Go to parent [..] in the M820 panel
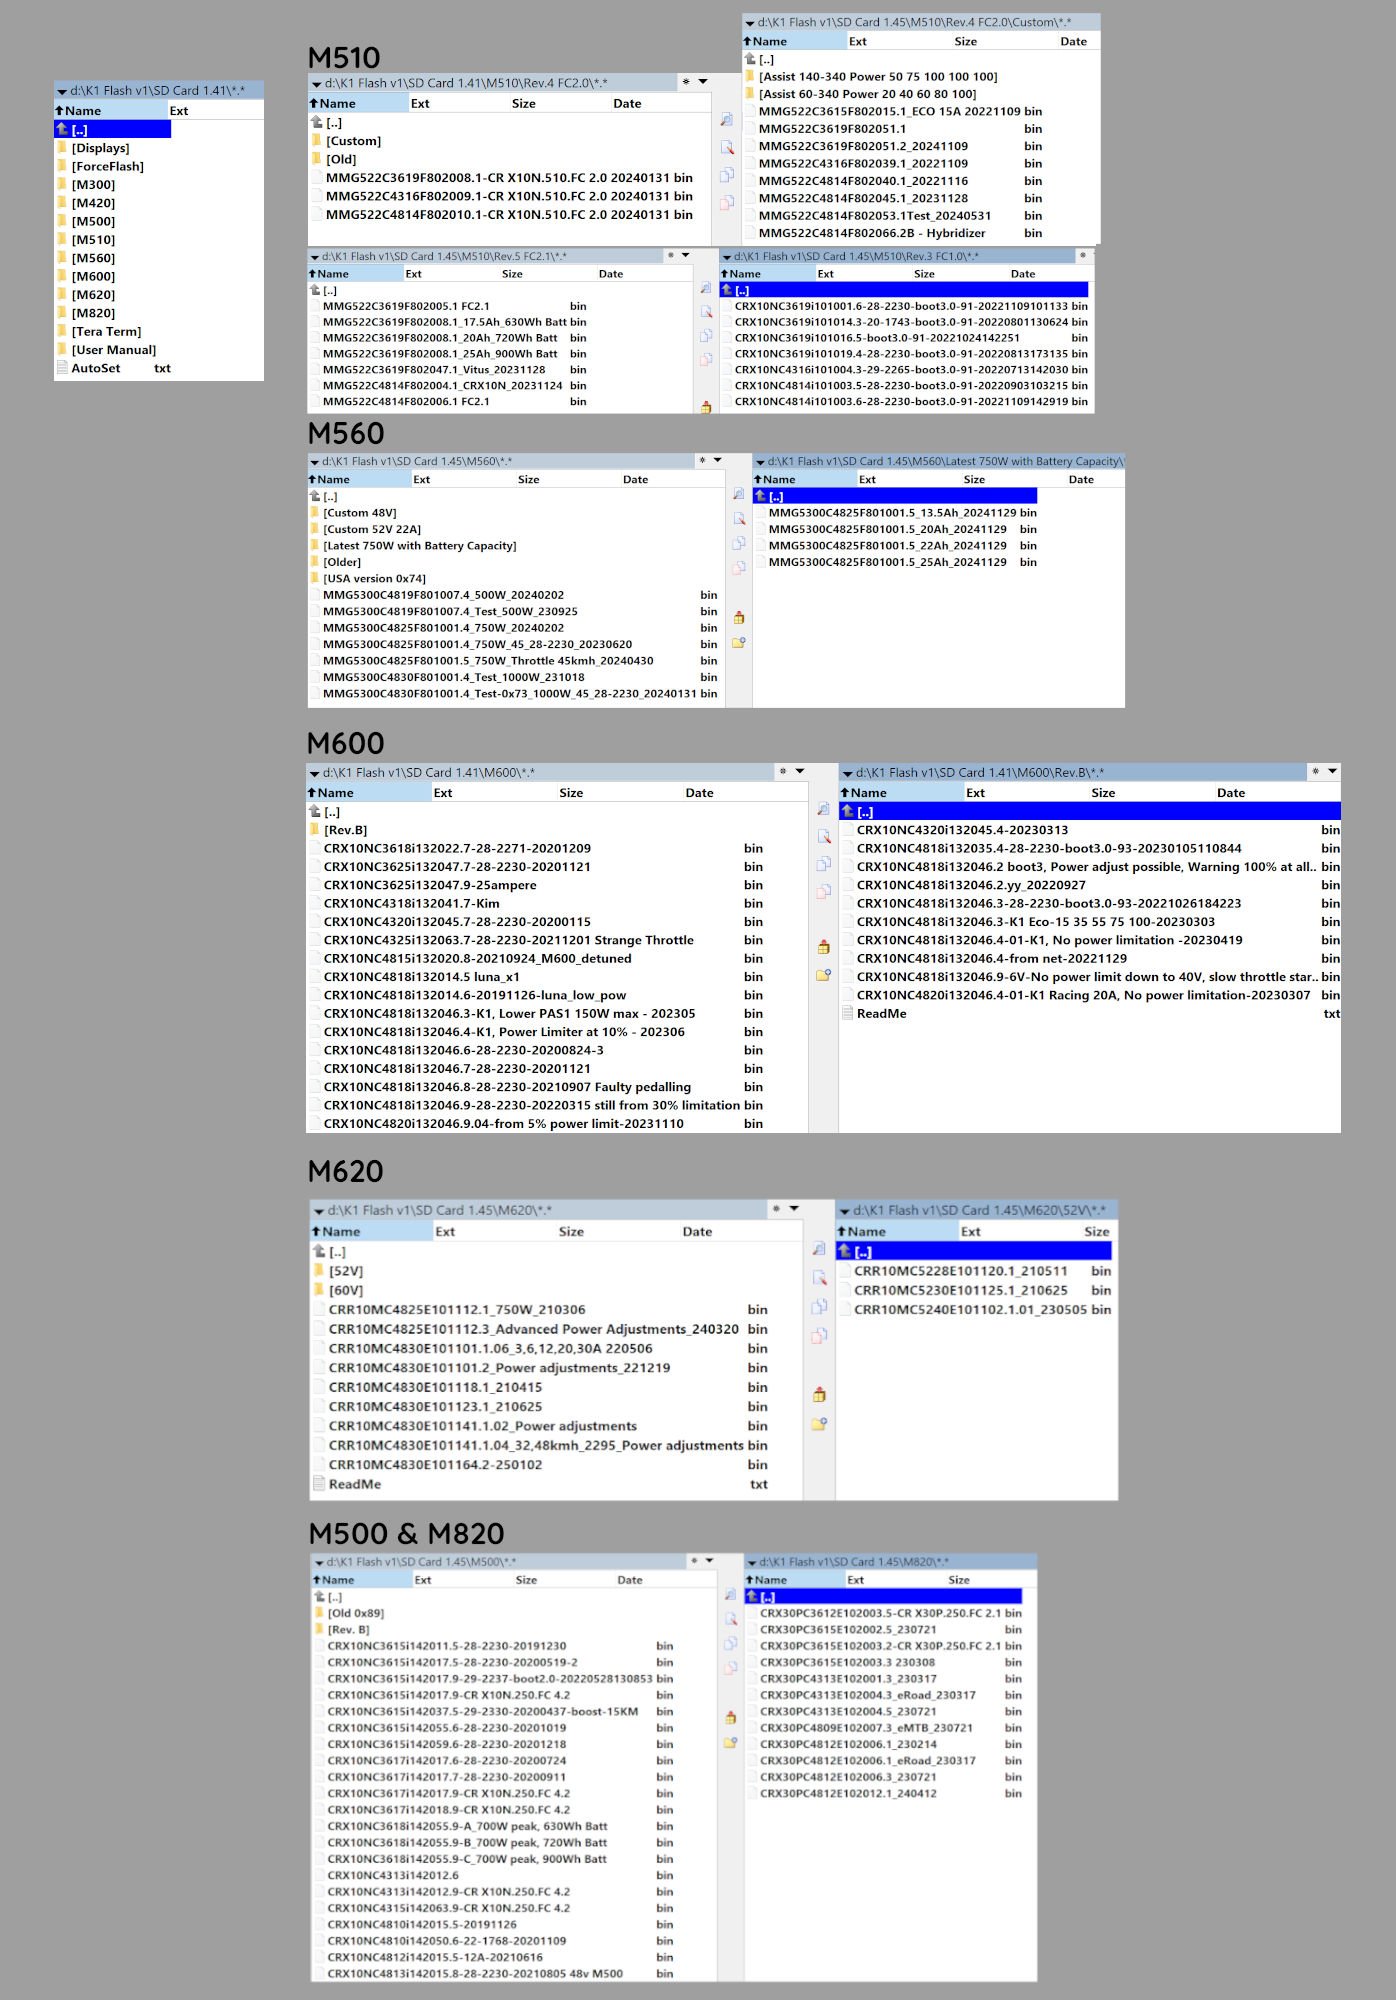The height and width of the screenshot is (2000, 1396). tap(885, 1597)
